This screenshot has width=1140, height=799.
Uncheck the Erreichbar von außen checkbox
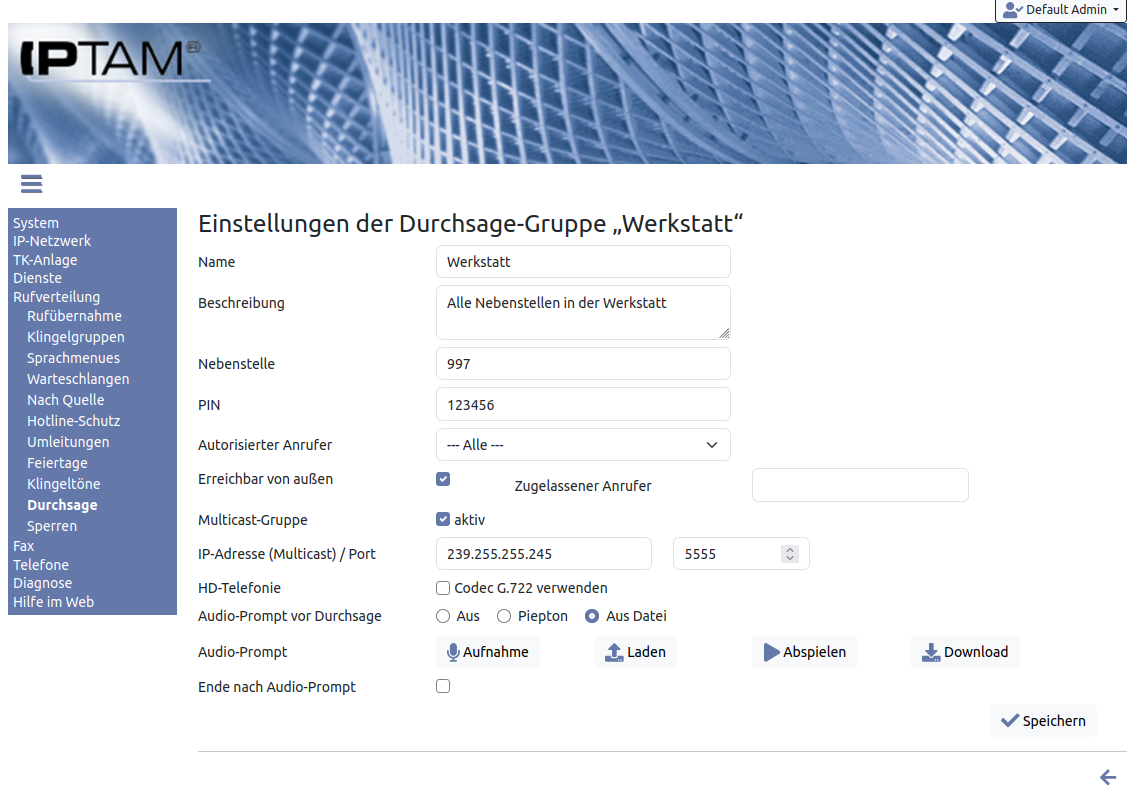pyautogui.click(x=443, y=479)
